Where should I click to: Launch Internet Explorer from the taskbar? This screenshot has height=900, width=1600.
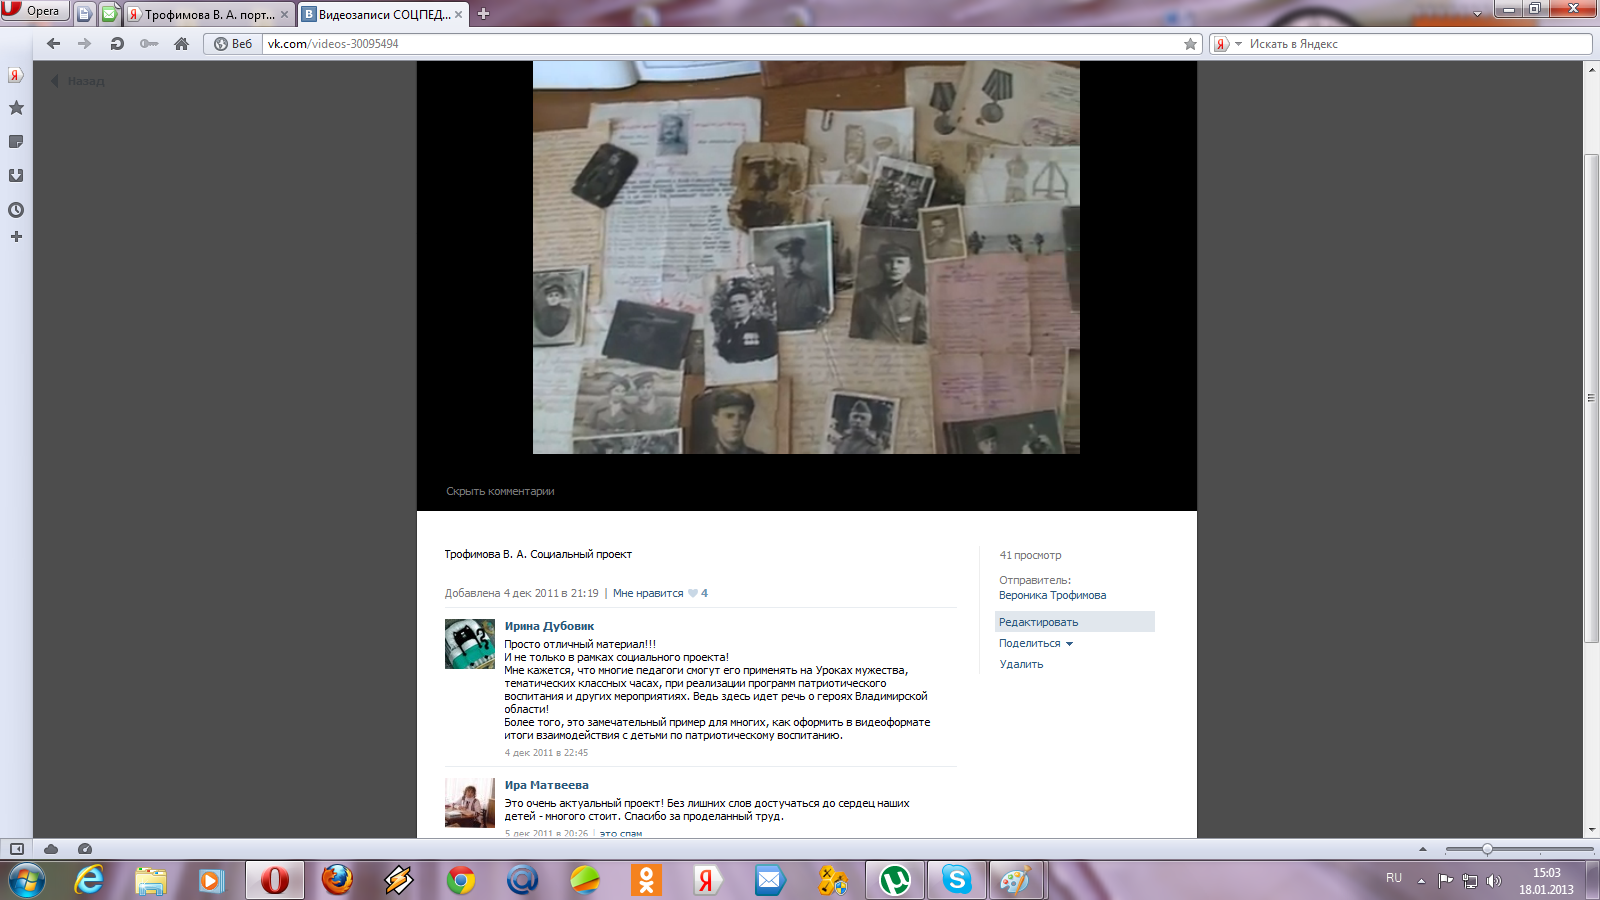point(89,880)
